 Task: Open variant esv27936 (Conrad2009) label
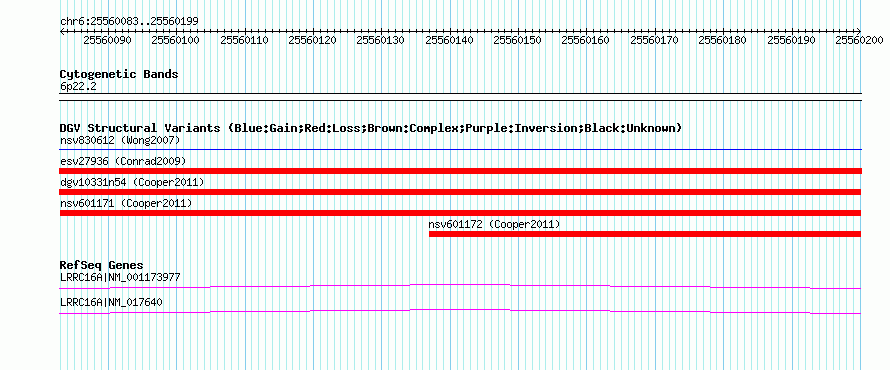[123, 161]
